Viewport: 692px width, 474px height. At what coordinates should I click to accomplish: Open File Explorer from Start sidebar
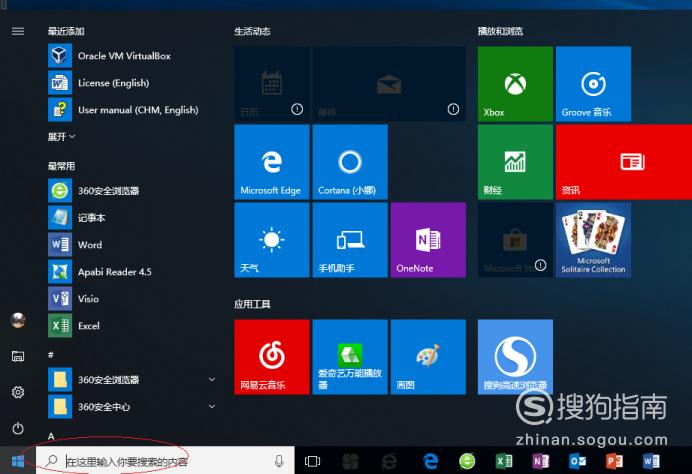[18, 356]
